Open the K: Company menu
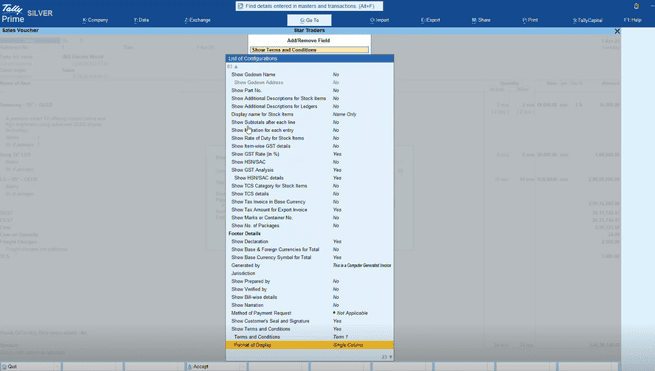655x371 pixels. (x=95, y=20)
